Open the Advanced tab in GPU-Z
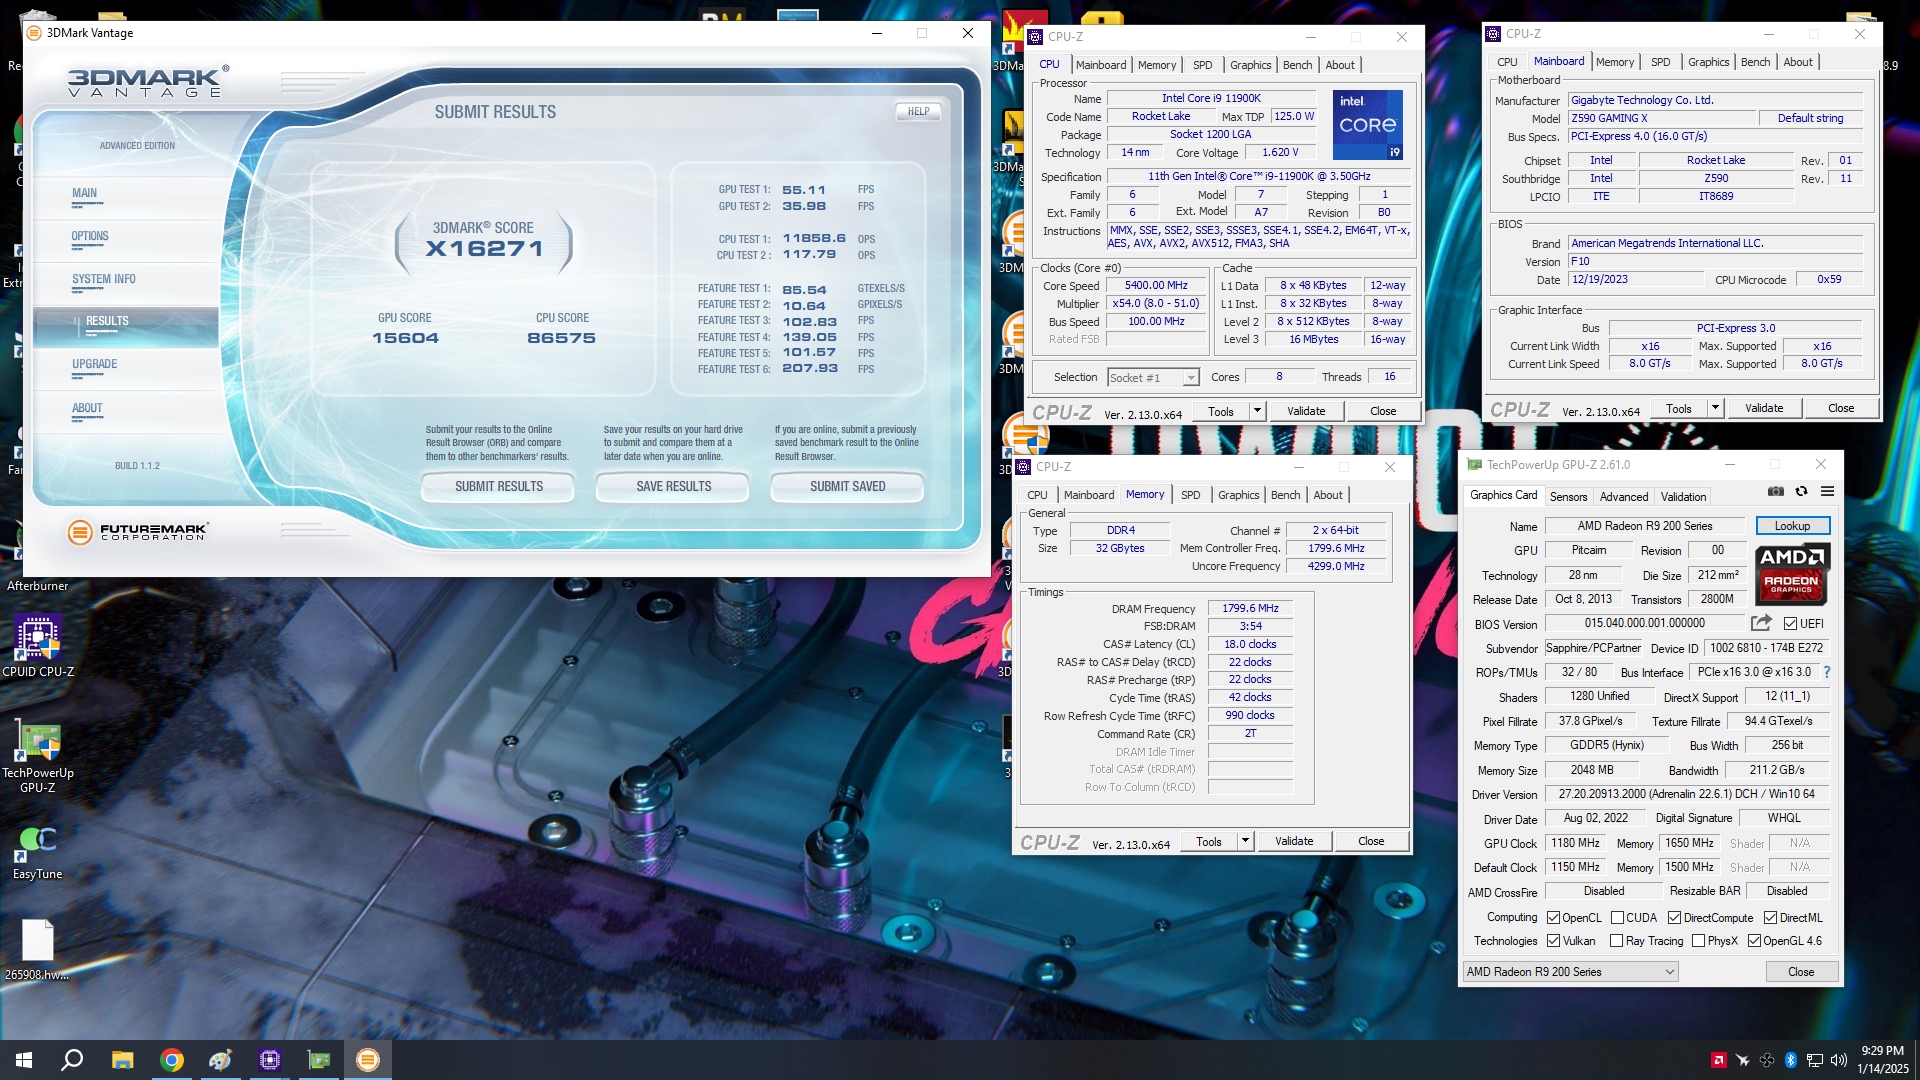1920x1080 pixels. [1624, 497]
